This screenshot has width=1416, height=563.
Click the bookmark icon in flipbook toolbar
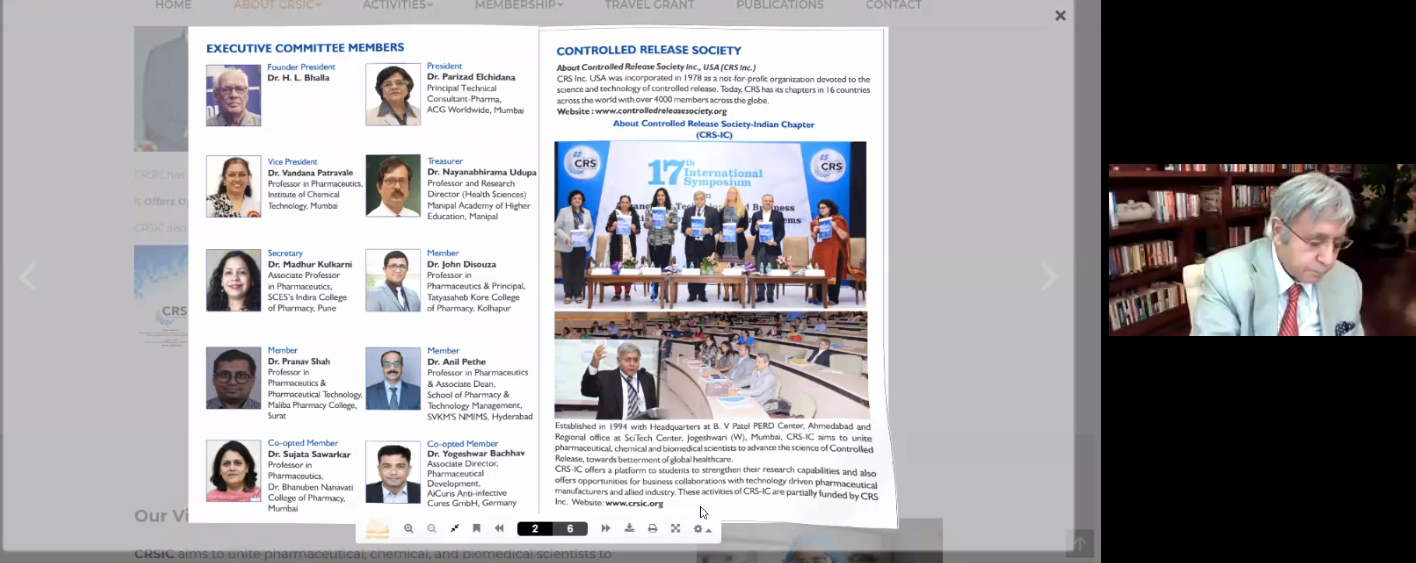pos(476,529)
